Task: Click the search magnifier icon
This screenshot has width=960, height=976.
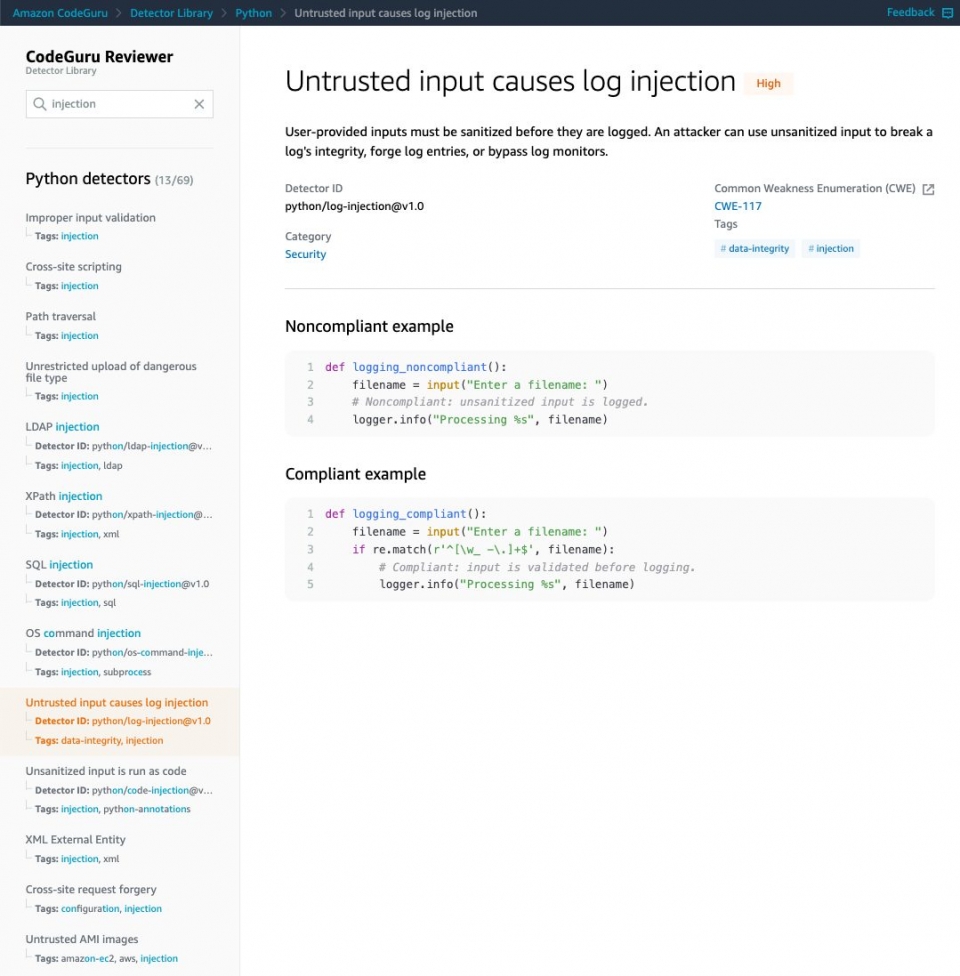Action: click(x=39, y=103)
